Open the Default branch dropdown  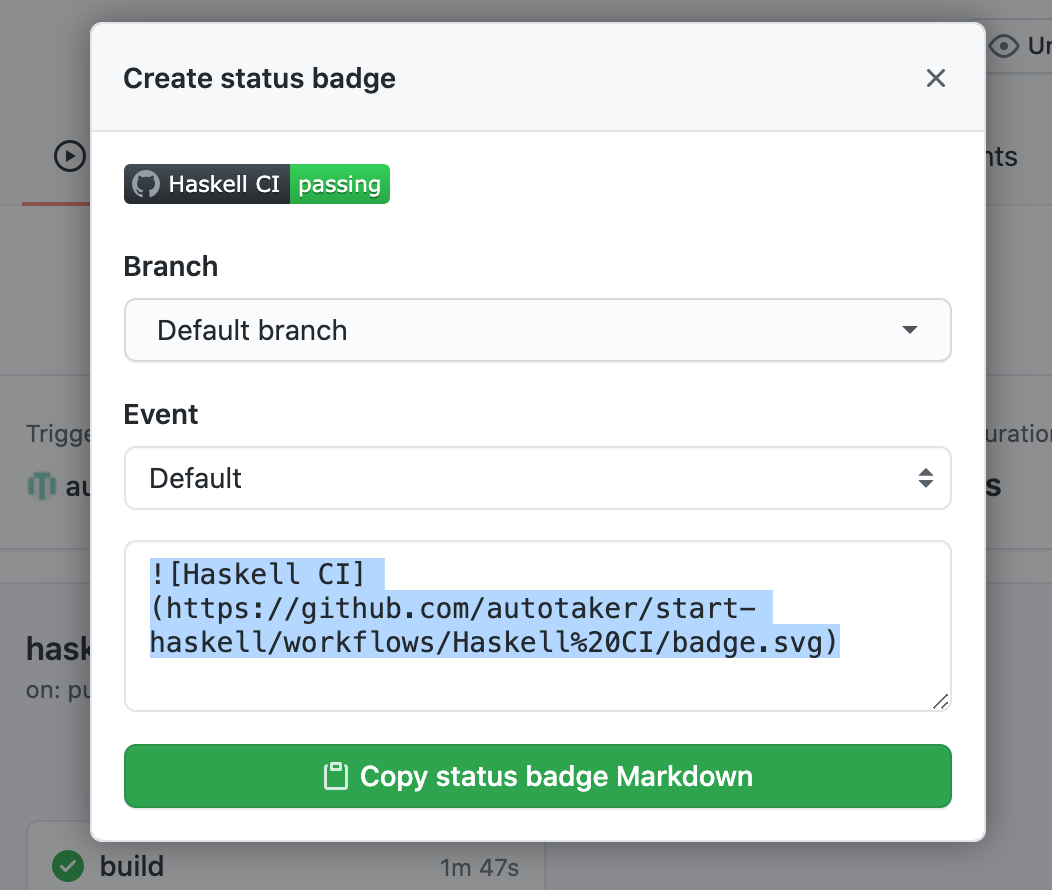coord(537,330)
